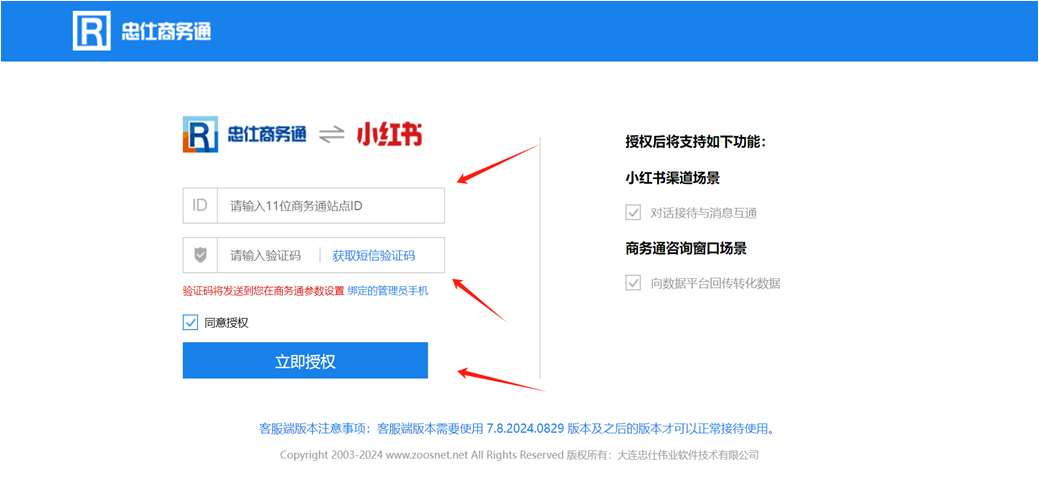
Task: Toggle the 同意授权 checkbox
Action: (190, 323)
